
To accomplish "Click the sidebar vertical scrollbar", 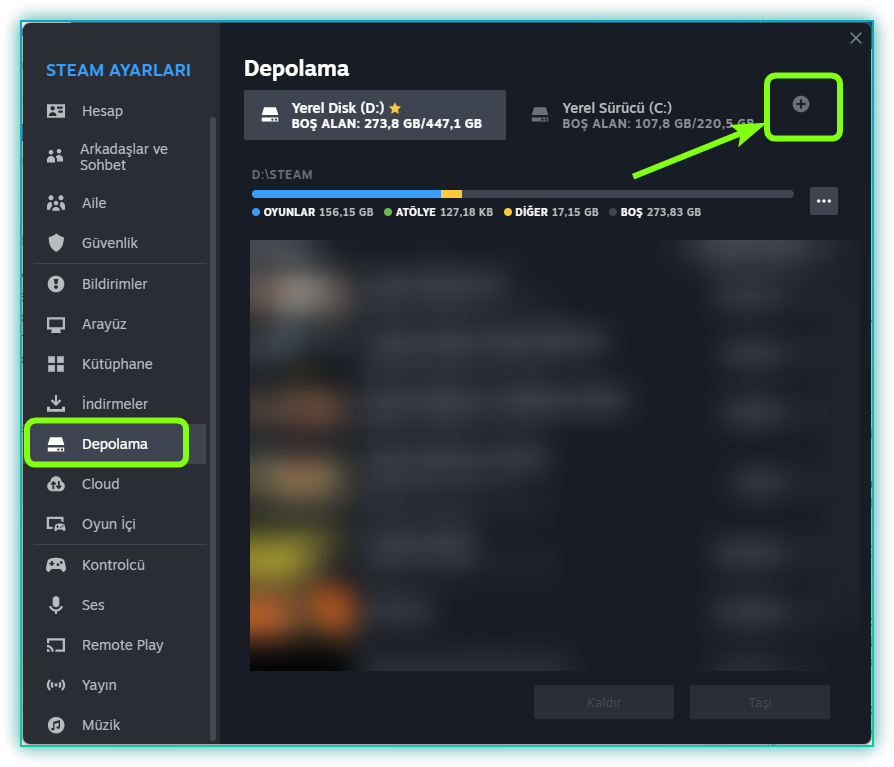I will (x=213, y=428).
